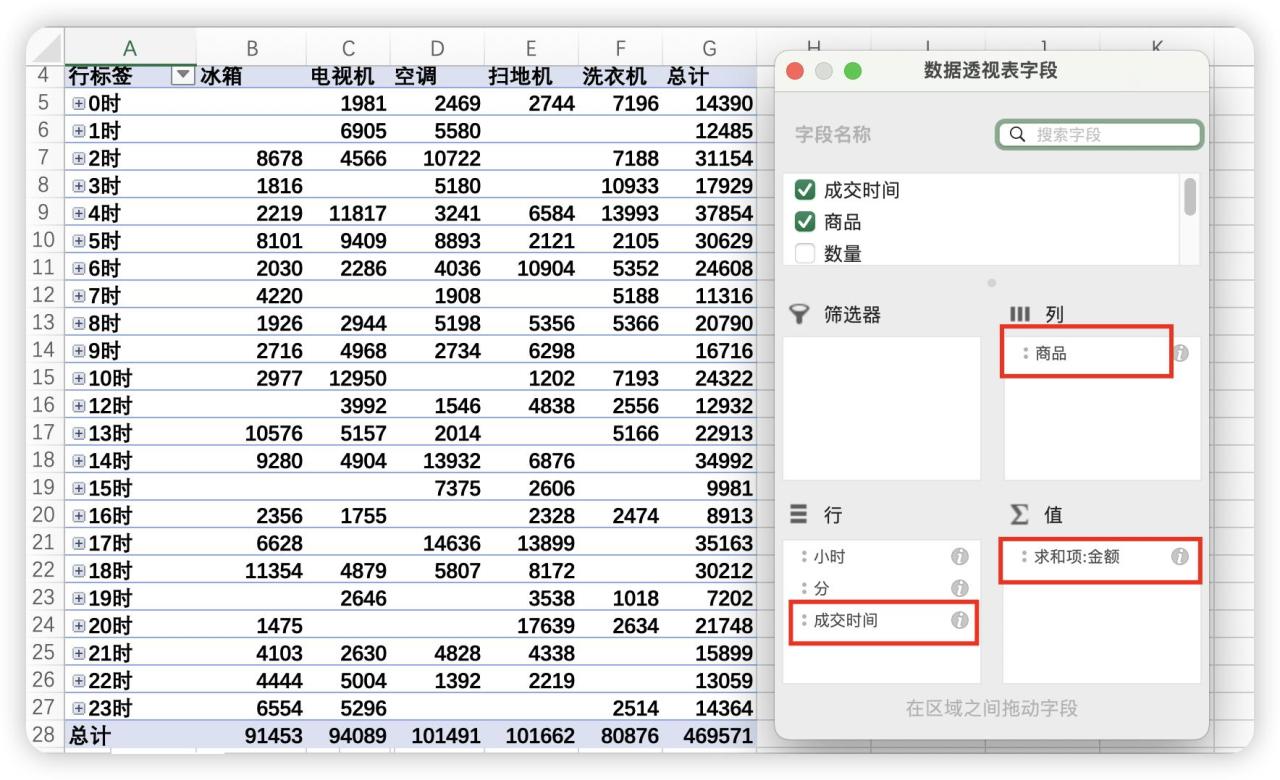This screenshot has height=780, width=1280.
Task: Expand the 18时 row group
Action: pyautogui.click(x=77, y=571)
